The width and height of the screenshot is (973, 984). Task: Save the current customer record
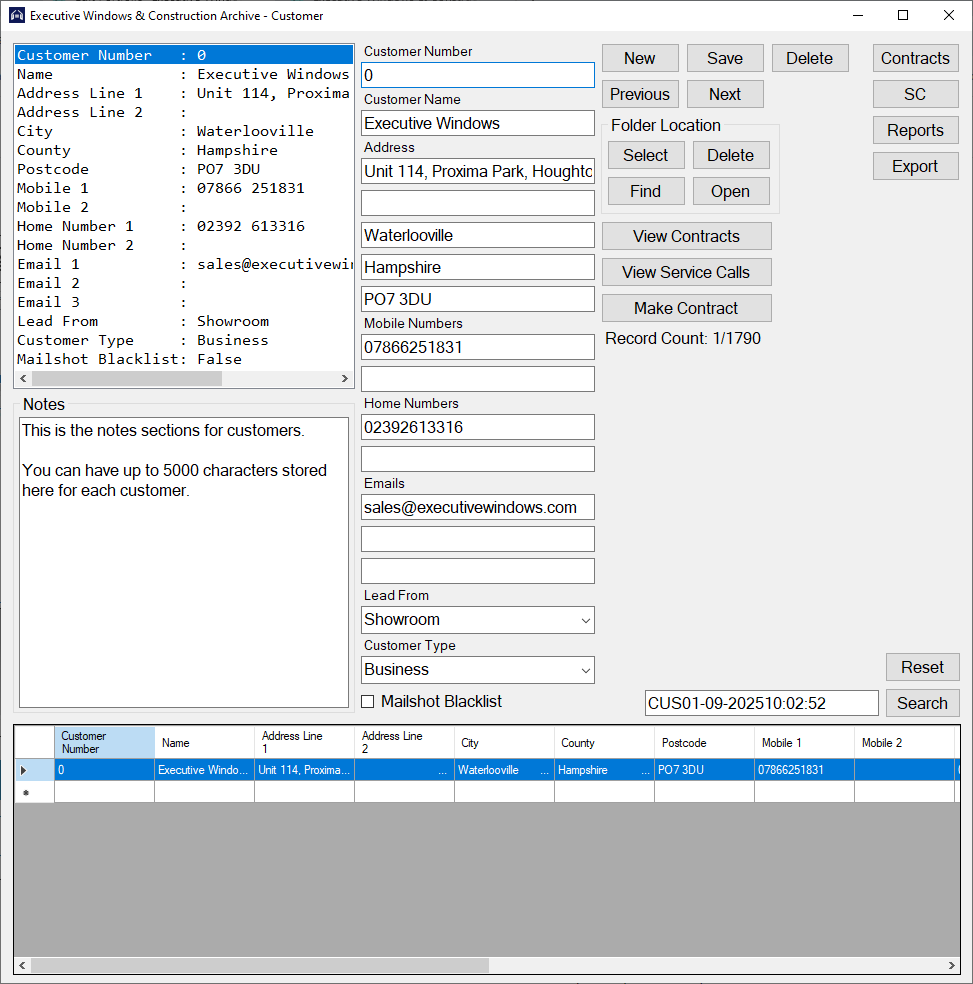pos(725,58)
